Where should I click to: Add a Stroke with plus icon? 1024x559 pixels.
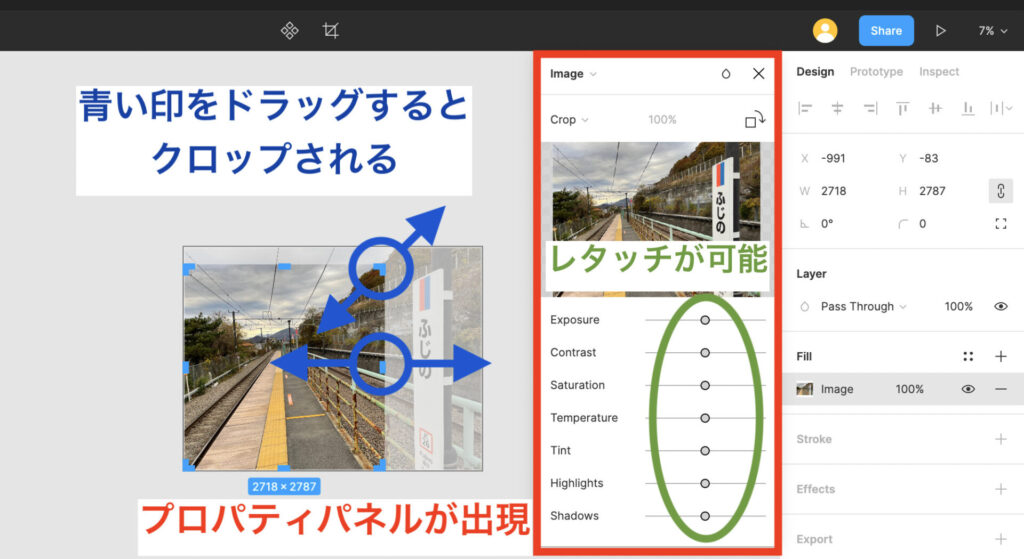pos(1000,439)
